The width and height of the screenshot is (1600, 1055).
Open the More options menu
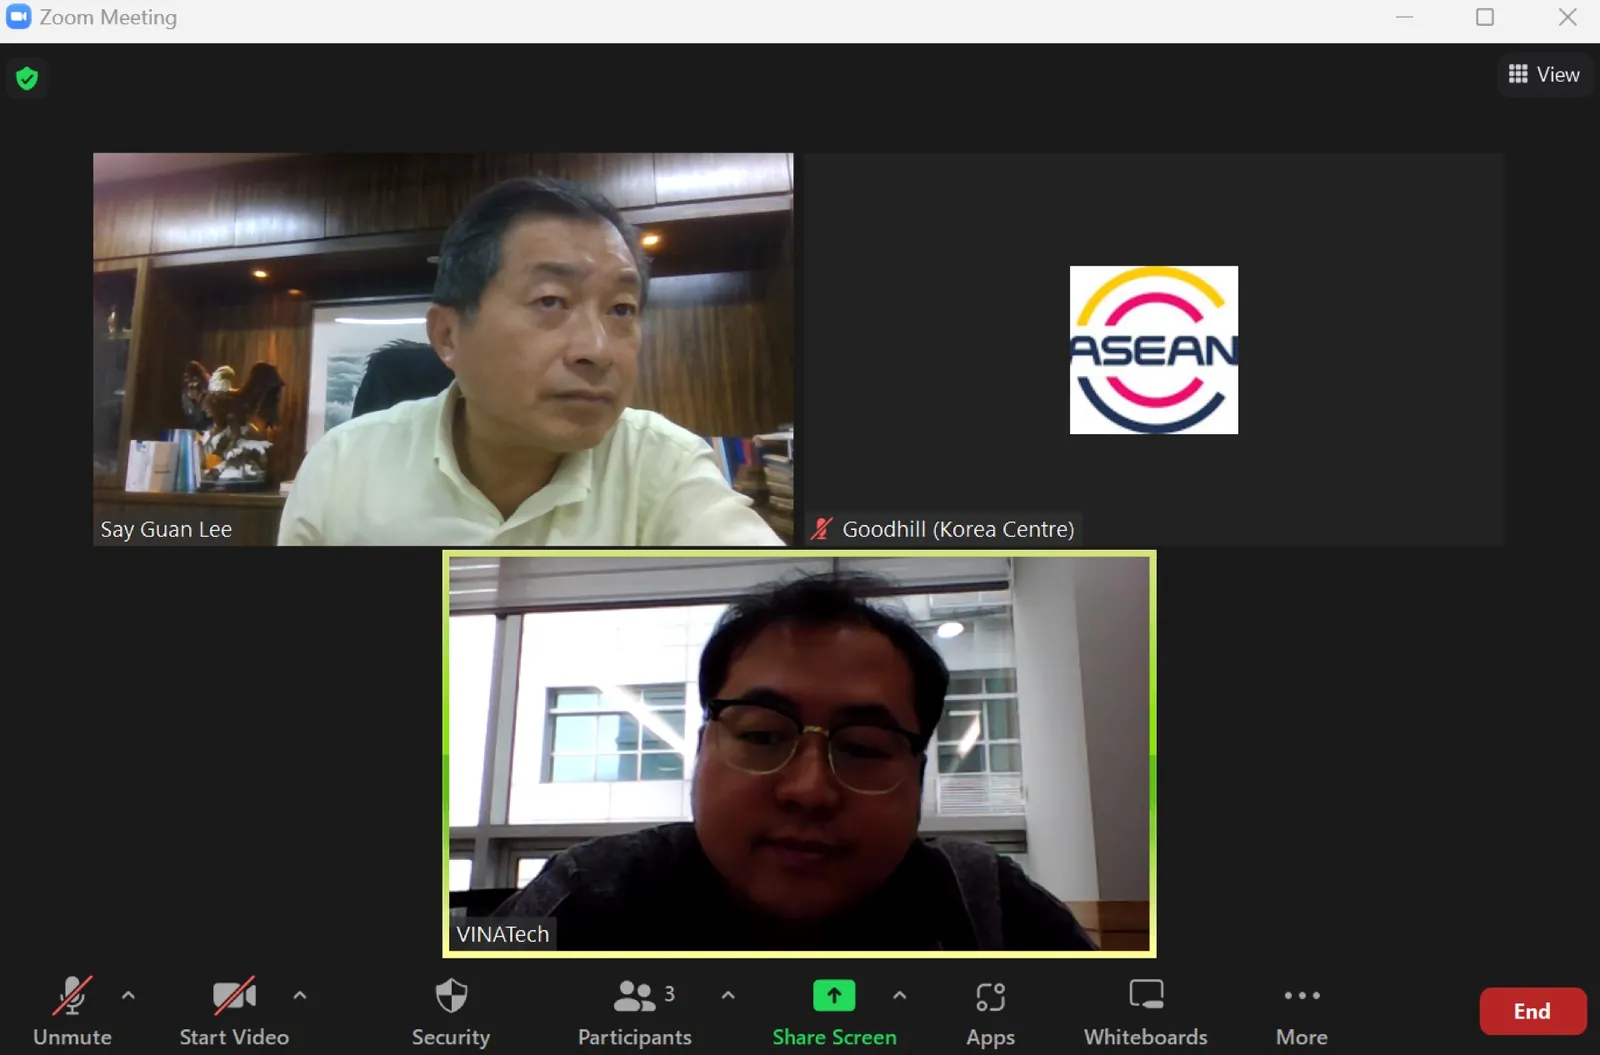(1302, 1011)
